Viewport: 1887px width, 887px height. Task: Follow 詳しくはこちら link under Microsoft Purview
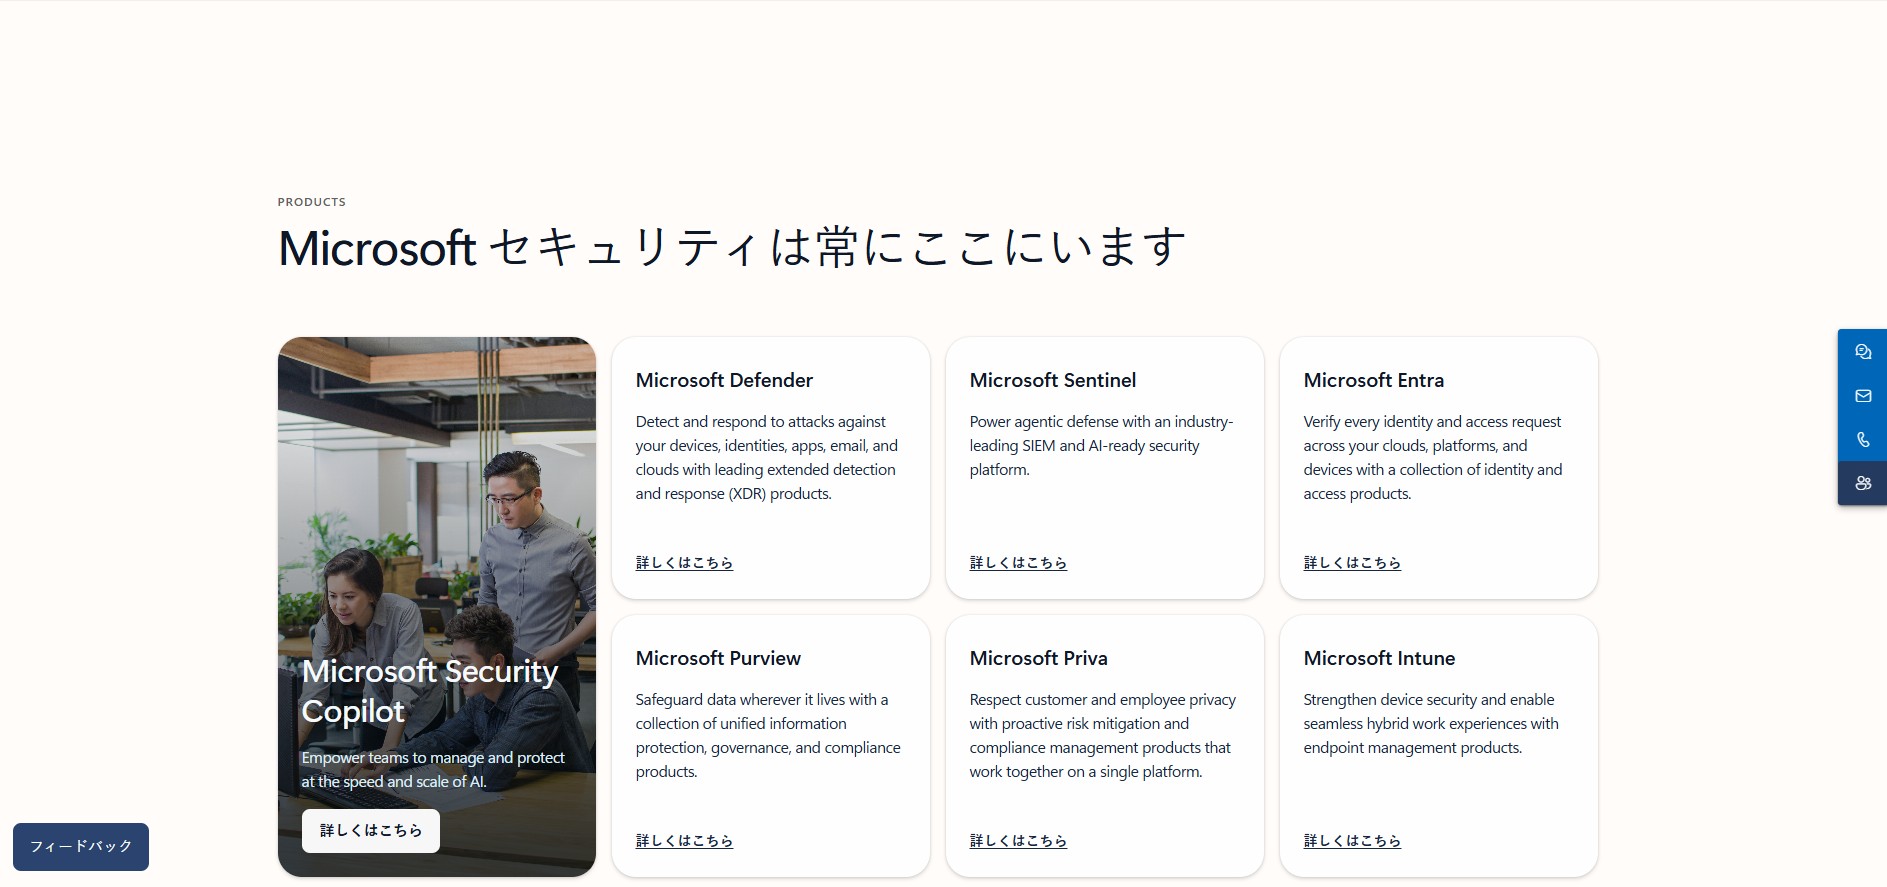[684, 841]
